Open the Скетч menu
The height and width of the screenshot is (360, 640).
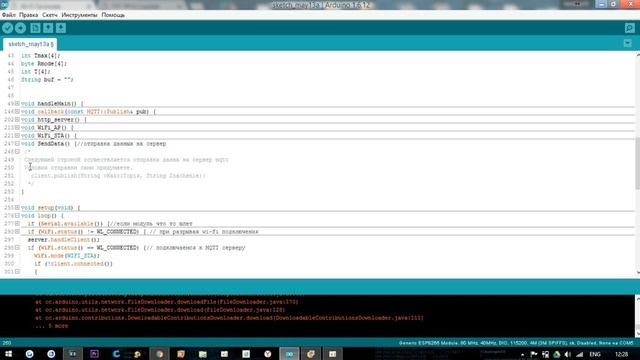coord(50,15)
